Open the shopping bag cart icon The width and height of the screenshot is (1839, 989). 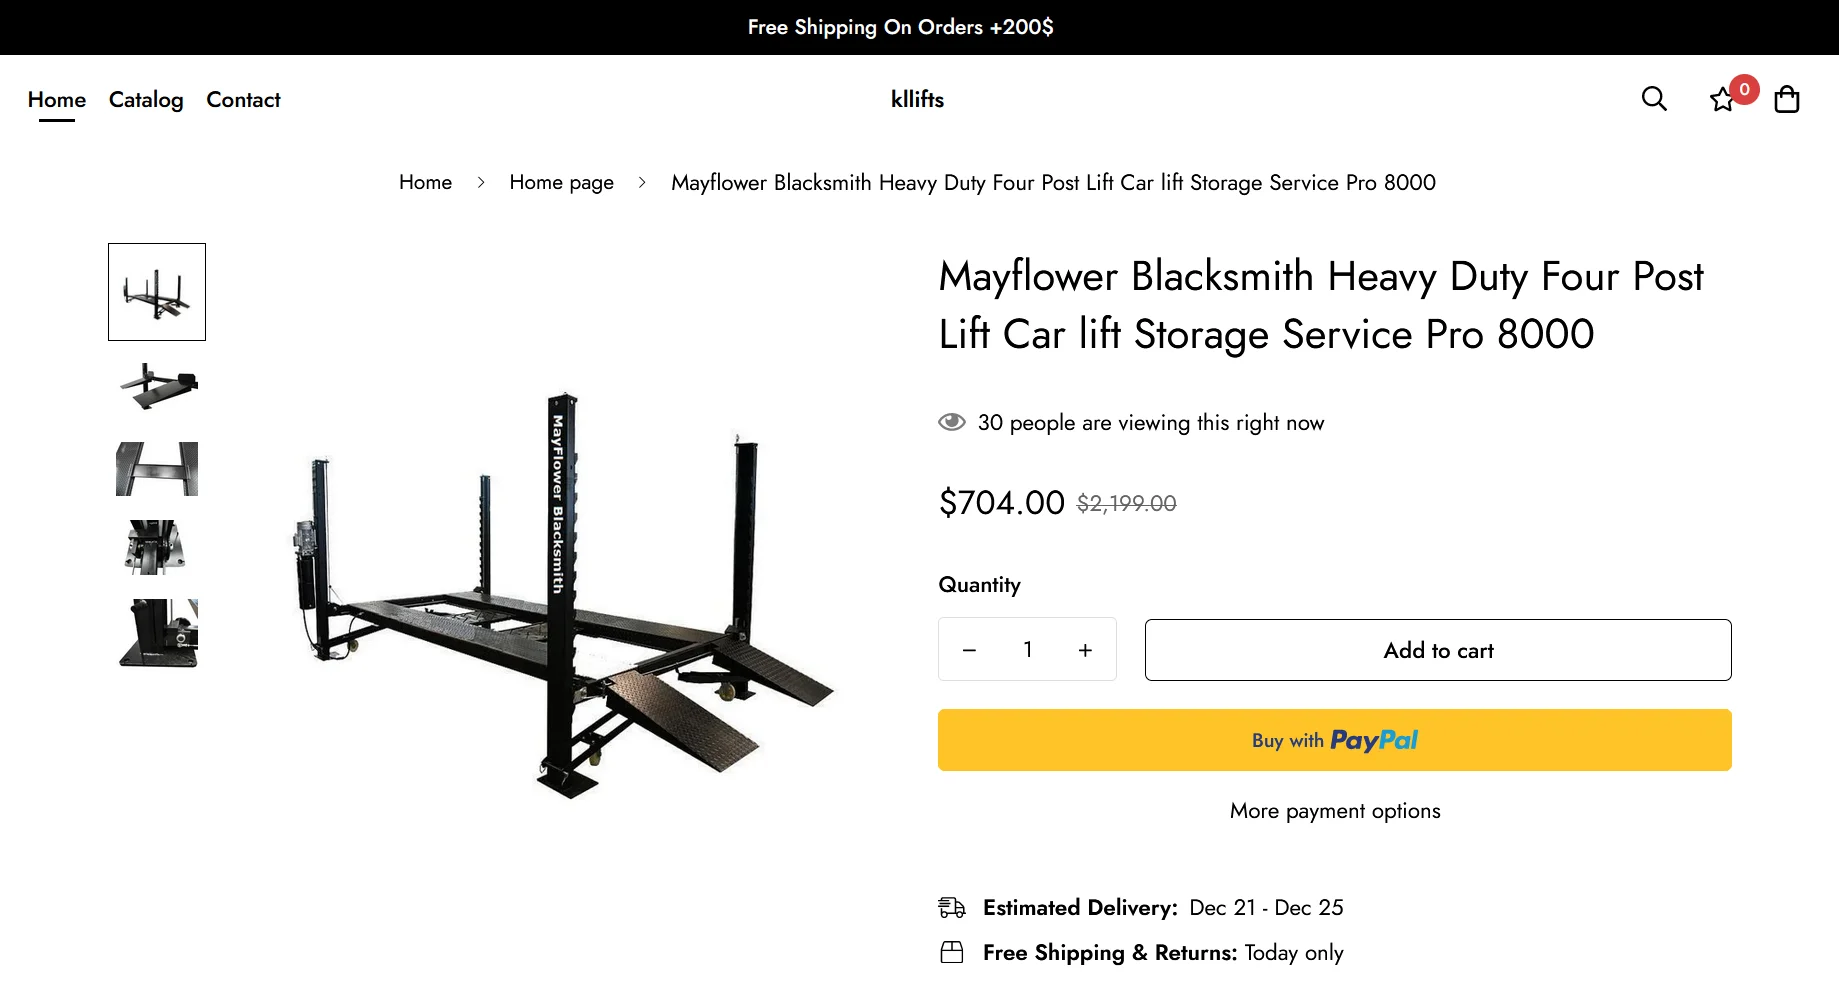(1786, 100)
